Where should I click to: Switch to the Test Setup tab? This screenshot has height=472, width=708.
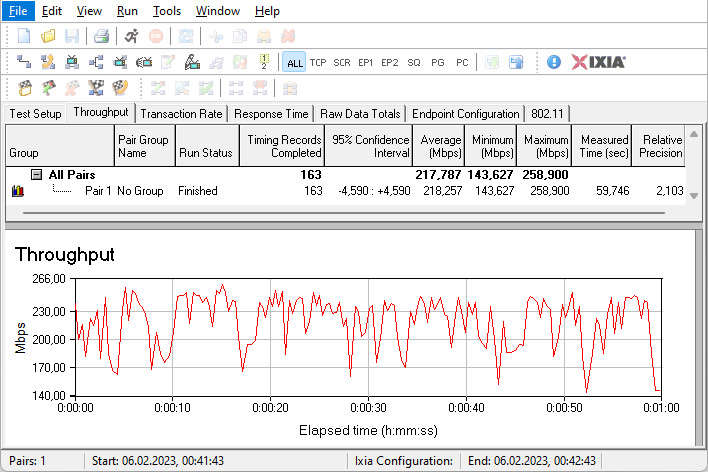(35, 114)
